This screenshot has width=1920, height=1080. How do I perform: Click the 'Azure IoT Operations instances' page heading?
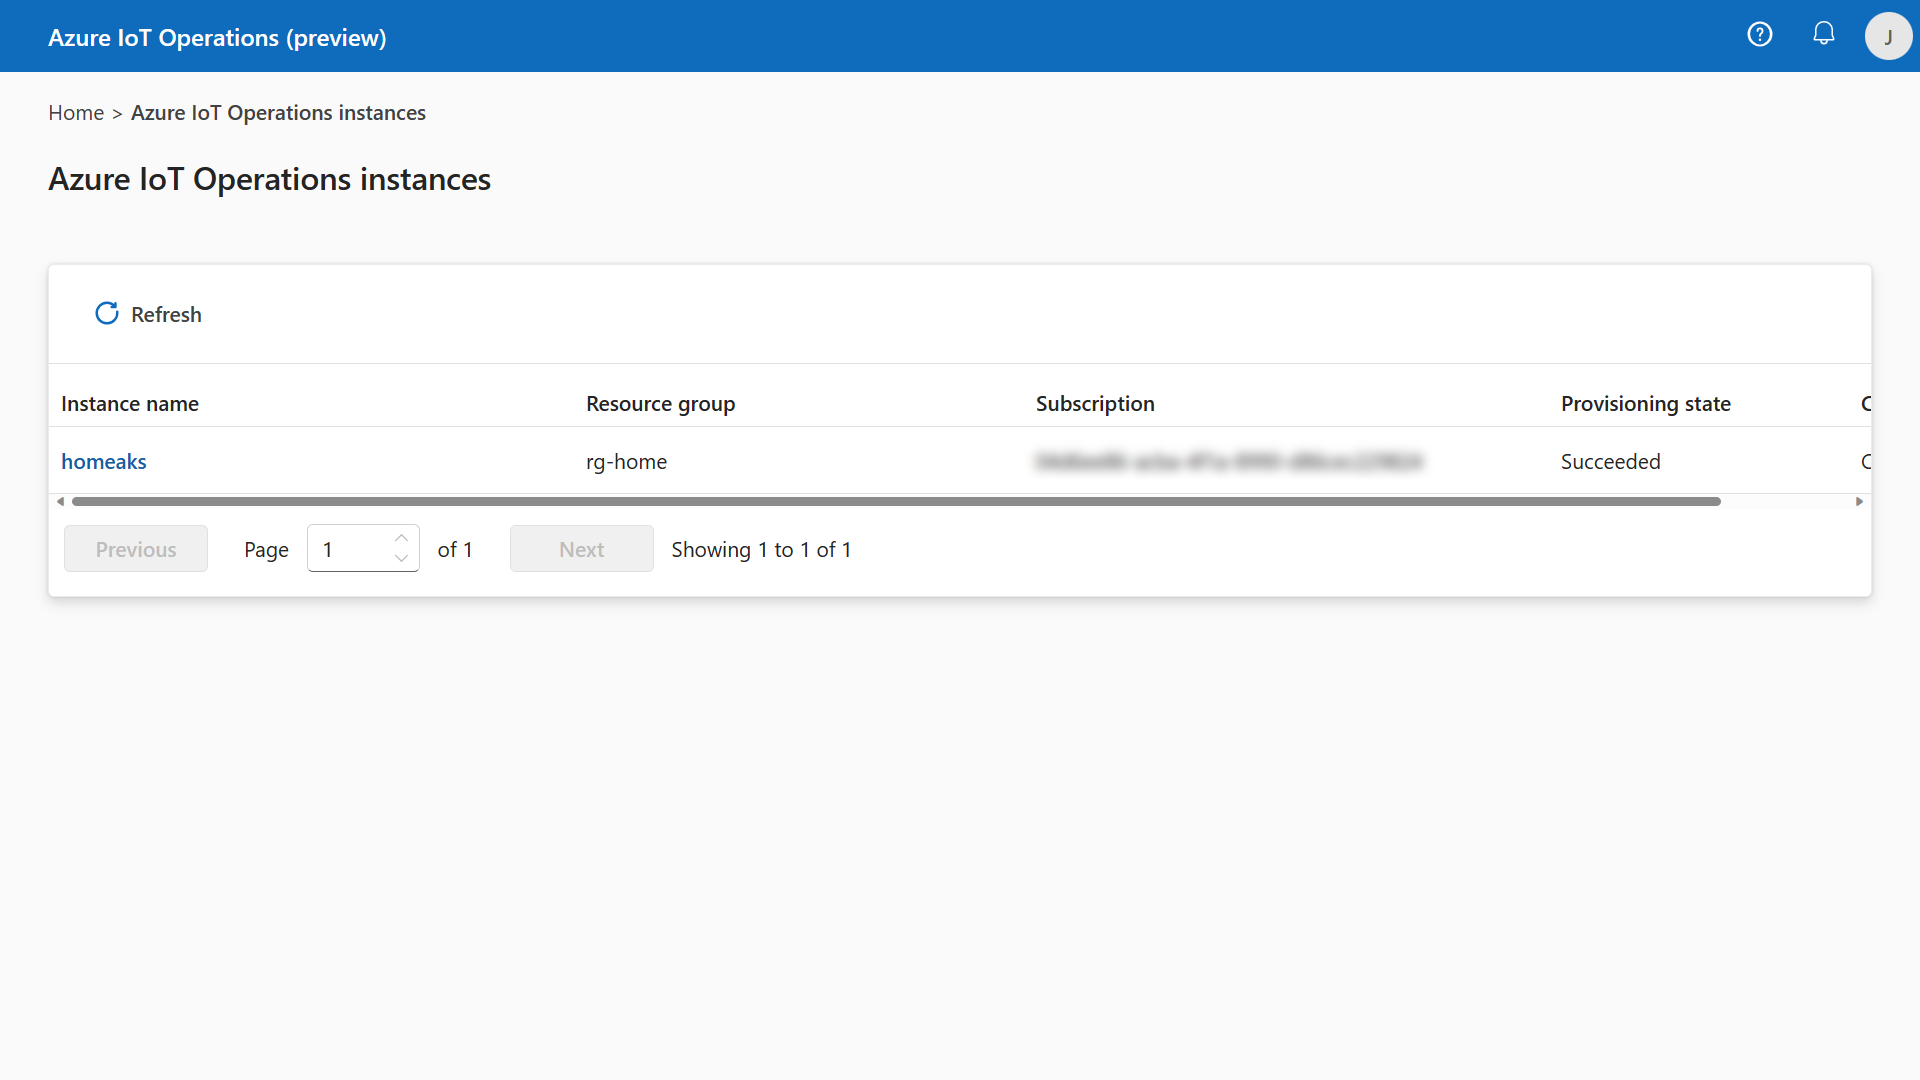point(270,179)
